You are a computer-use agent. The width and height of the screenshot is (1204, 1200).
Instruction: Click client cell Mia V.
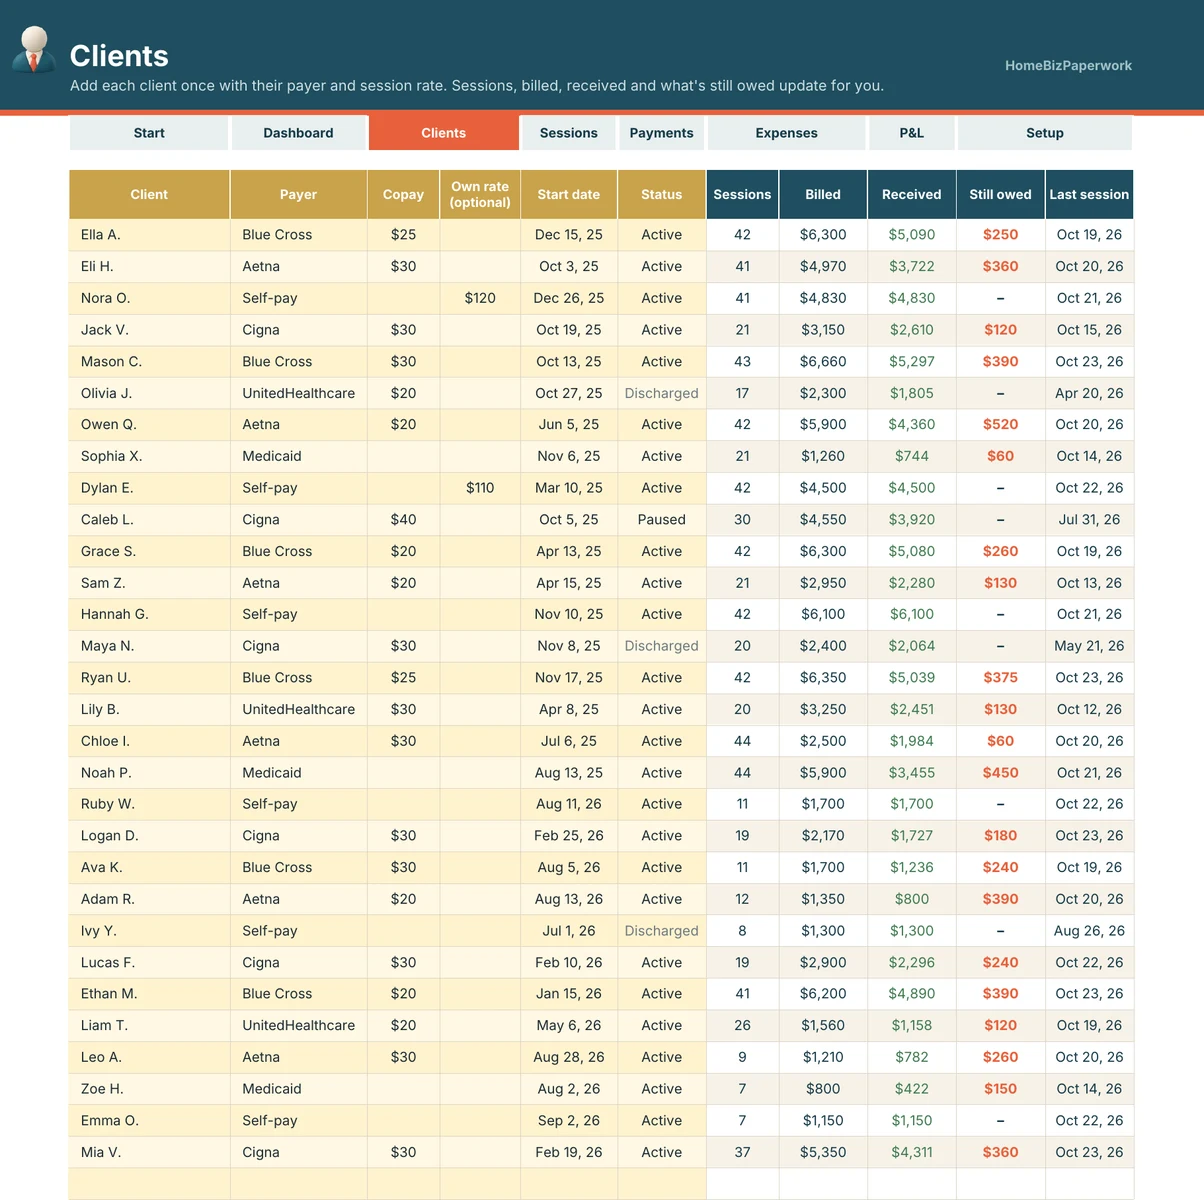149,1152
